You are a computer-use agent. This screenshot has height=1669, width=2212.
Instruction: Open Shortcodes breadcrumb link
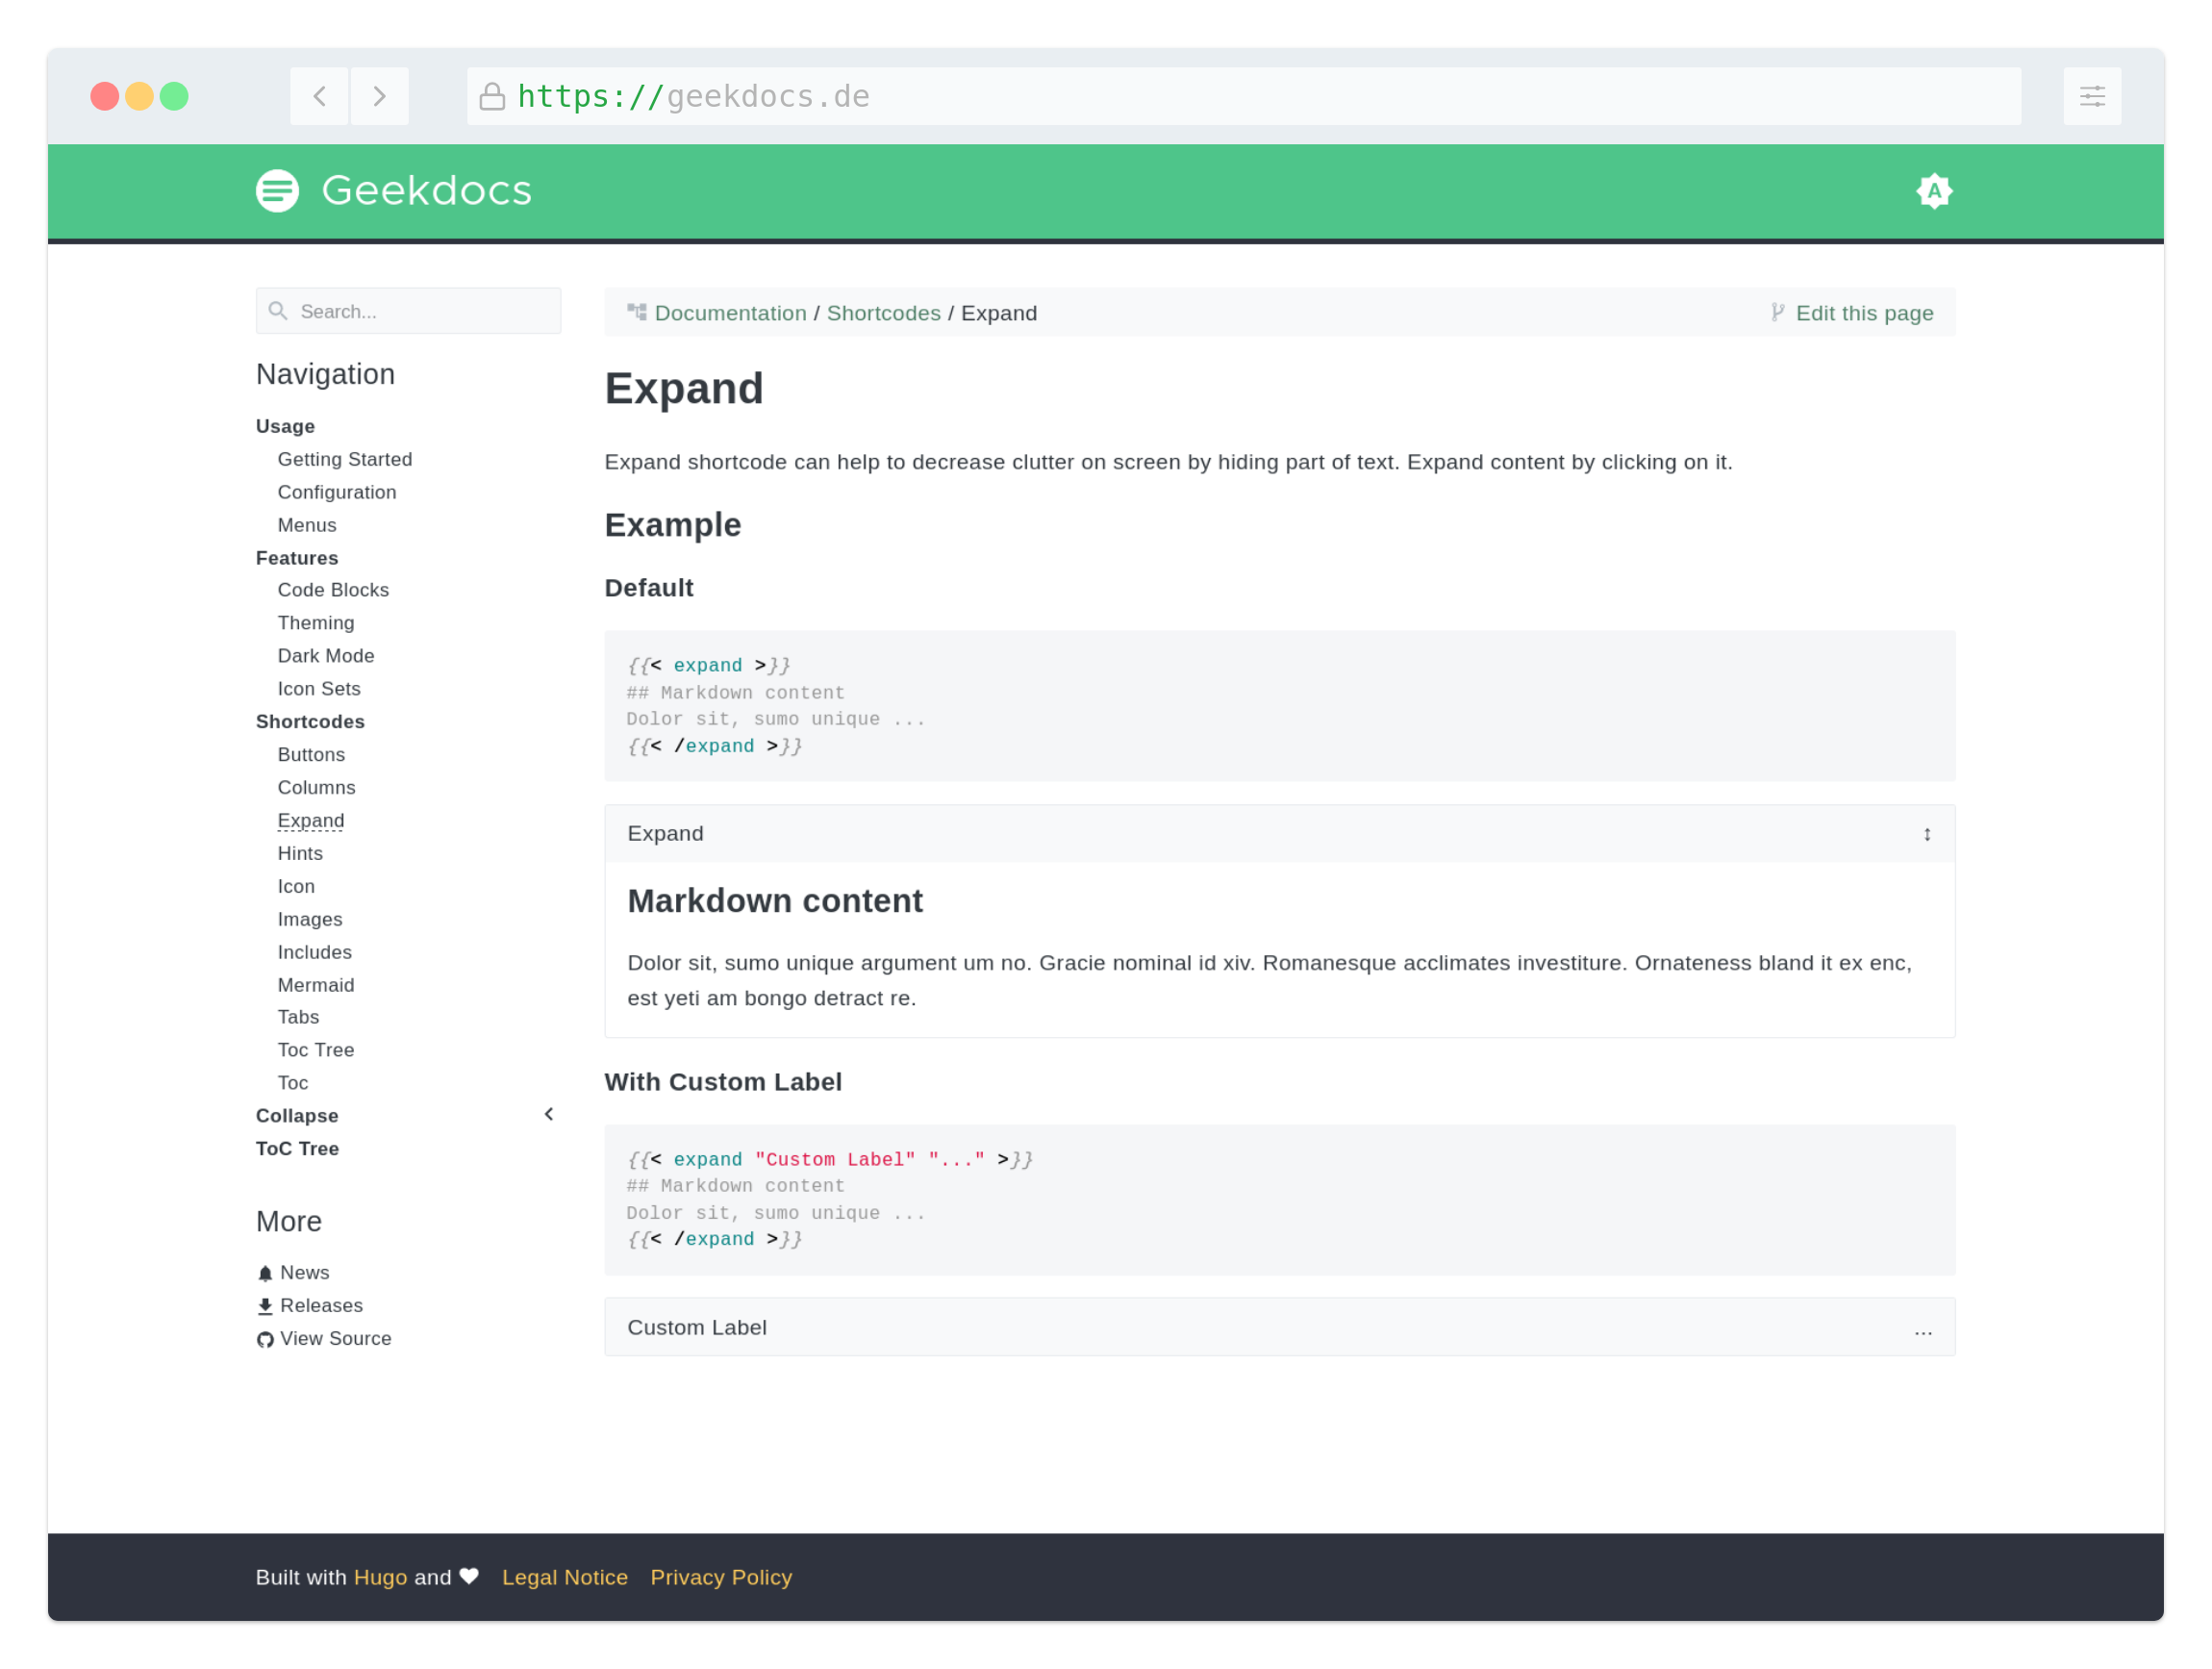pyautogui.click(x=883, y=313)
